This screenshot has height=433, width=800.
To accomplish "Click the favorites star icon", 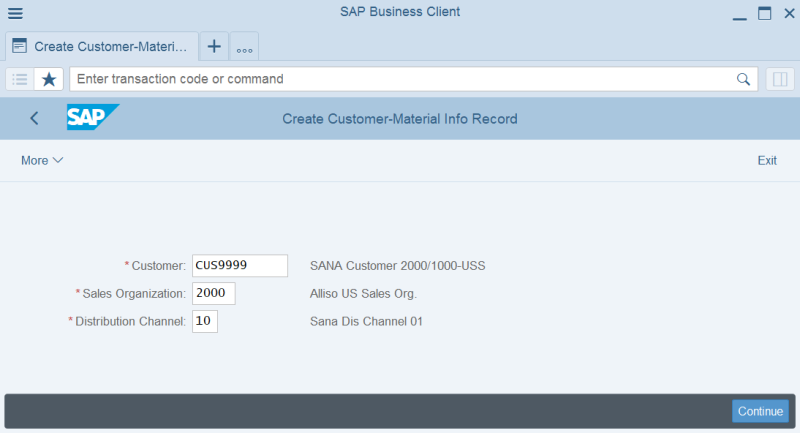I will click(x=49, y=79).
